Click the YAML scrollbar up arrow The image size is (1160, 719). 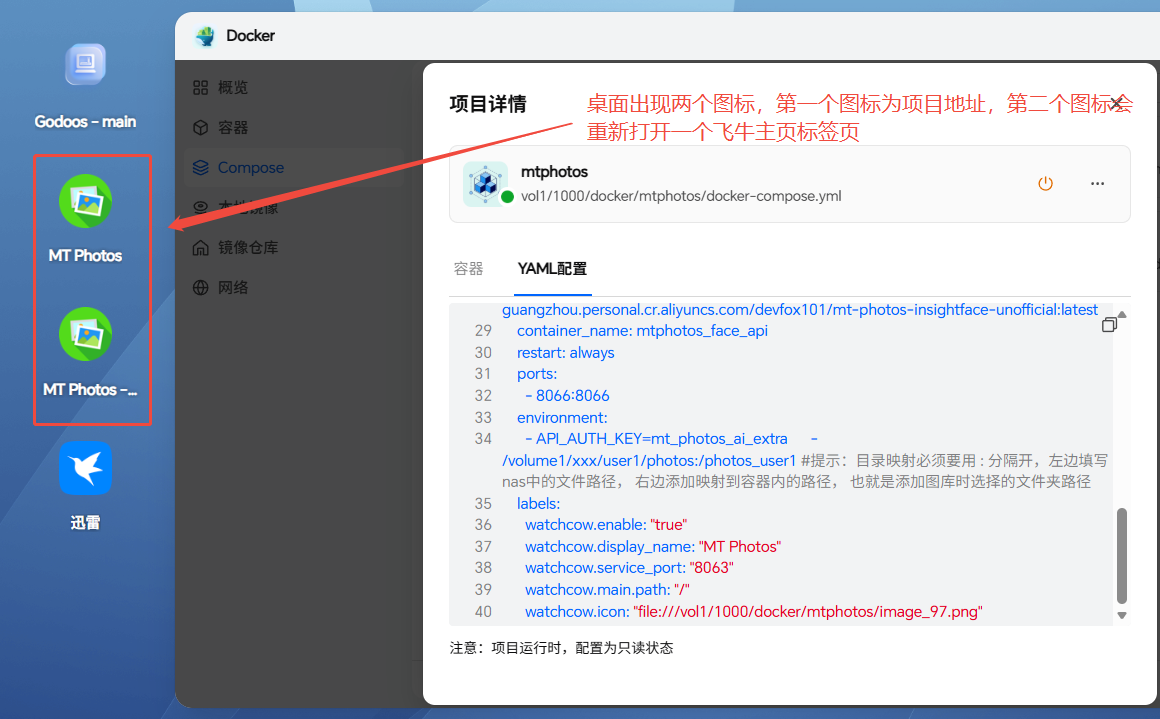click(x=1122, y=314)
